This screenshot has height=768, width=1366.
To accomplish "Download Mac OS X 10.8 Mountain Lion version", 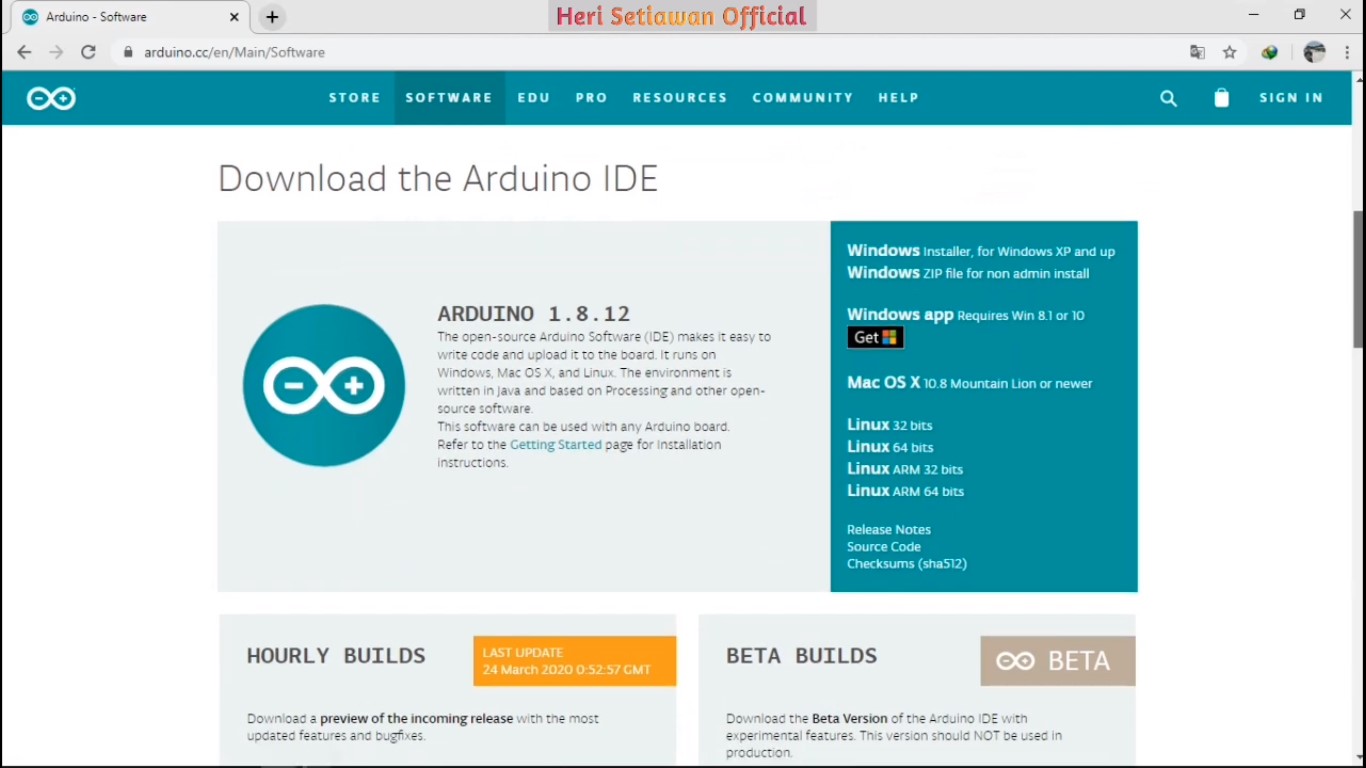I will (x=969, y=383).
